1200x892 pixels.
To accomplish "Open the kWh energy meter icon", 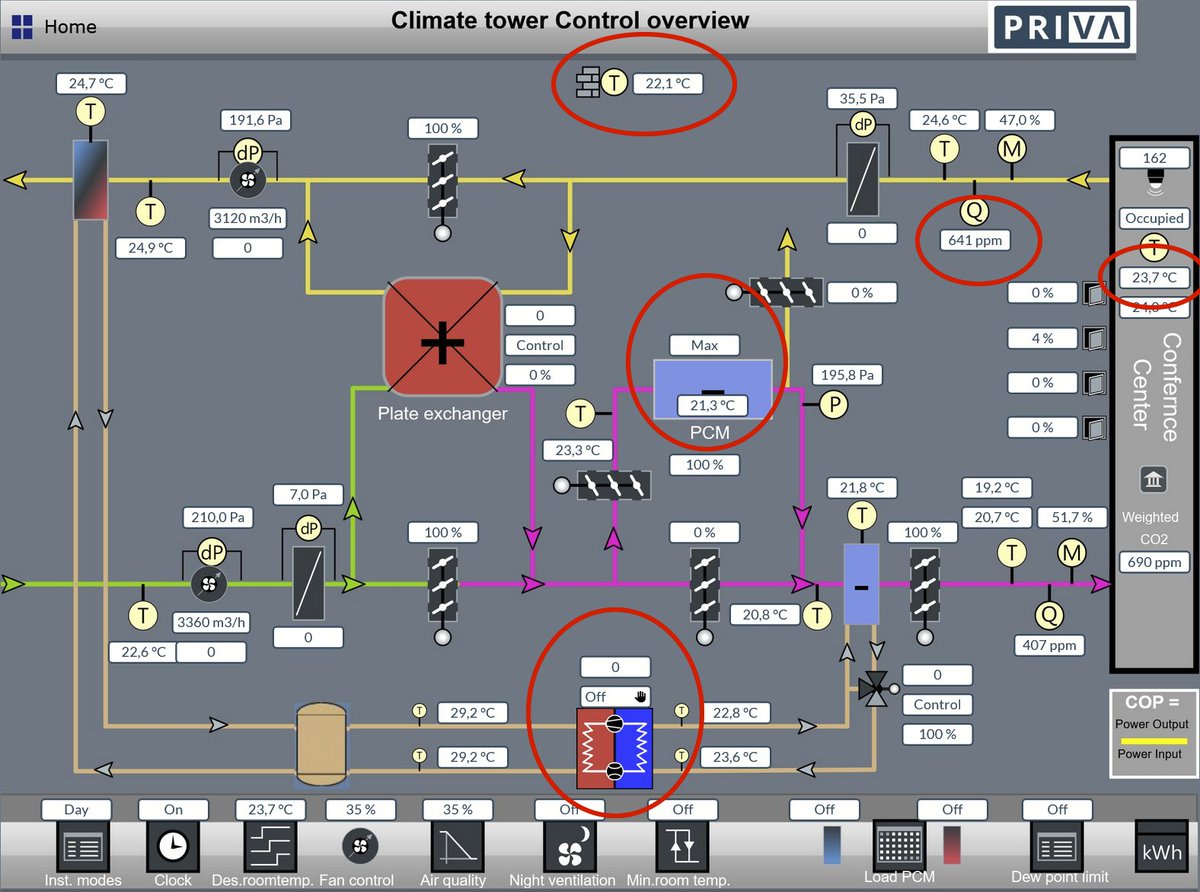I will (x=1160, y=847).
